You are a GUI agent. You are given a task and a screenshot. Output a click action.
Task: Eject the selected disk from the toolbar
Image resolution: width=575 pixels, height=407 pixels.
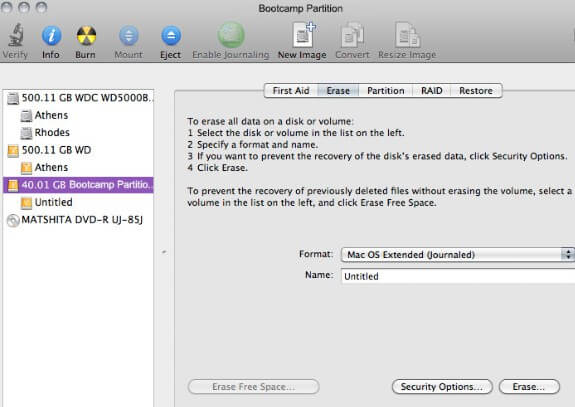coord(171,36)
